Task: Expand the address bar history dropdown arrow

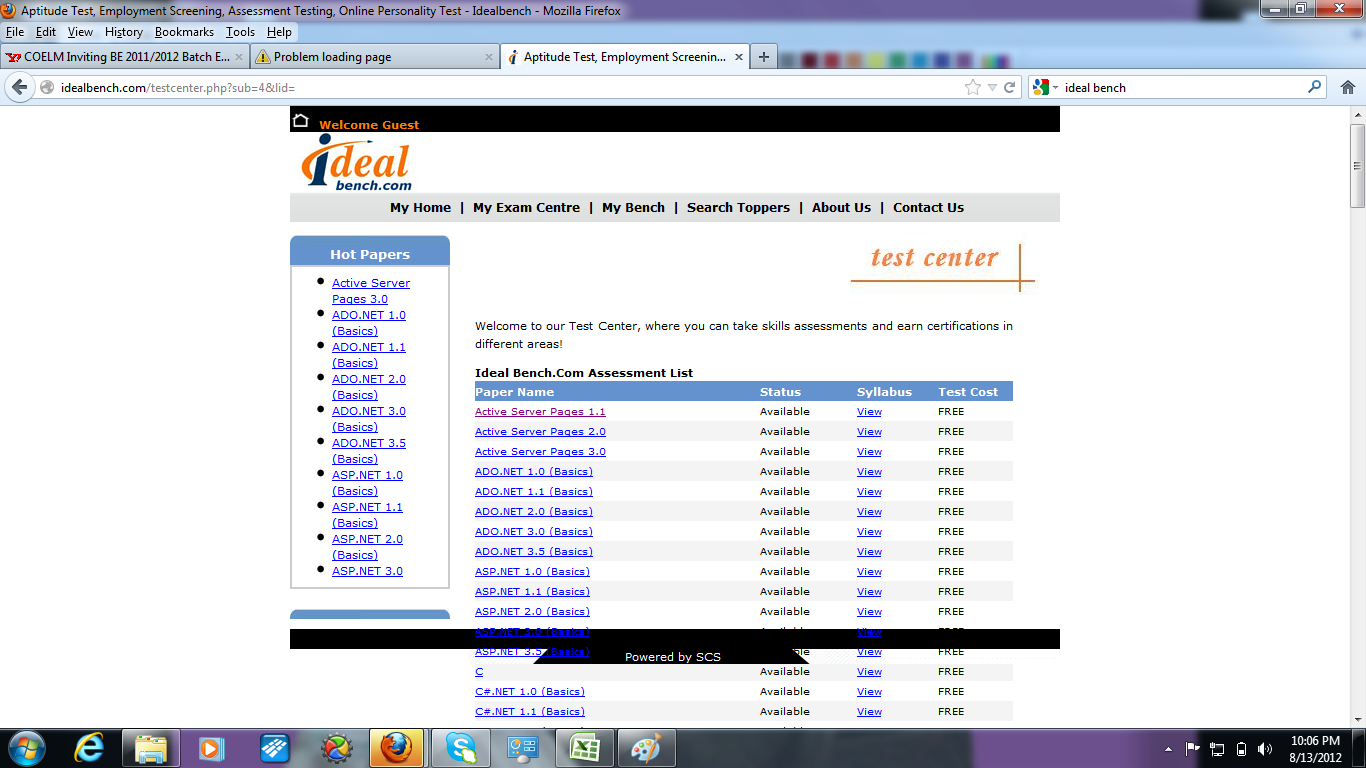Action: 992,88
